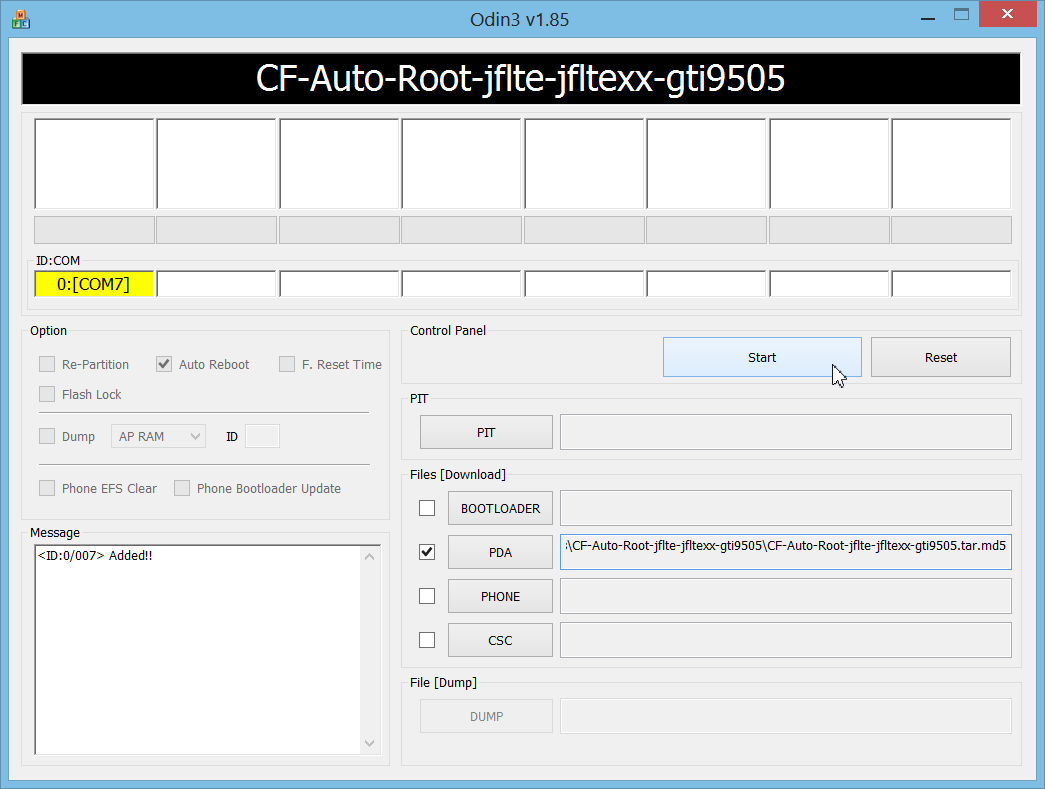This screenshot has height=789, width=1045.
Task: Click the PIT button
Action: pos(486,432)
